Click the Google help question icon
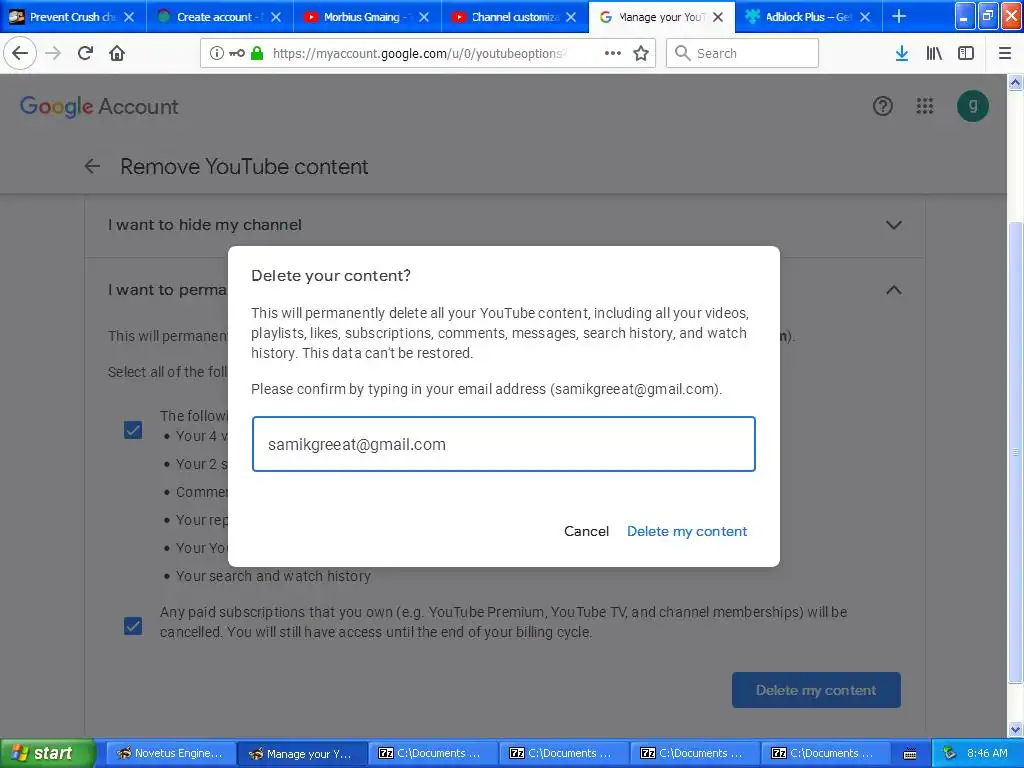The width and height of the screenshot is (1024, 768). 882,106
